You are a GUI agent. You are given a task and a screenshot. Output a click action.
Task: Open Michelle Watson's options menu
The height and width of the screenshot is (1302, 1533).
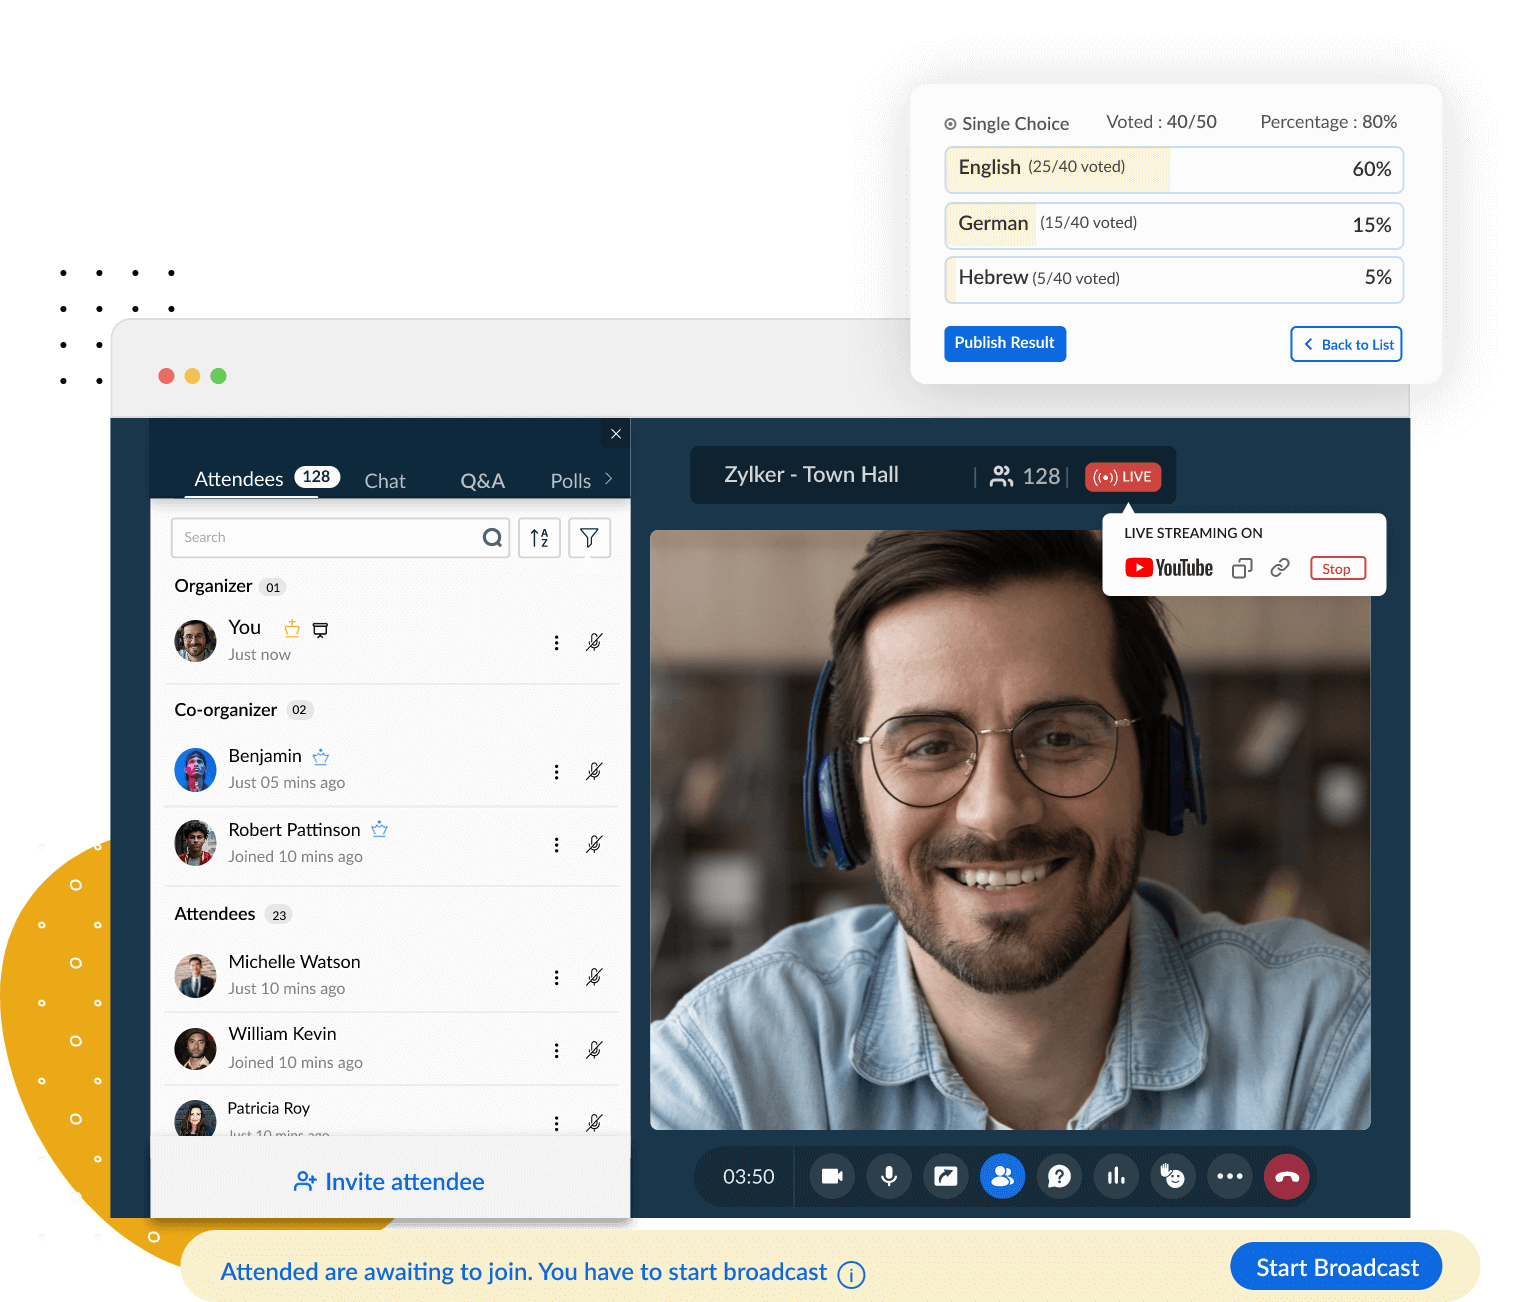(557, 977)
